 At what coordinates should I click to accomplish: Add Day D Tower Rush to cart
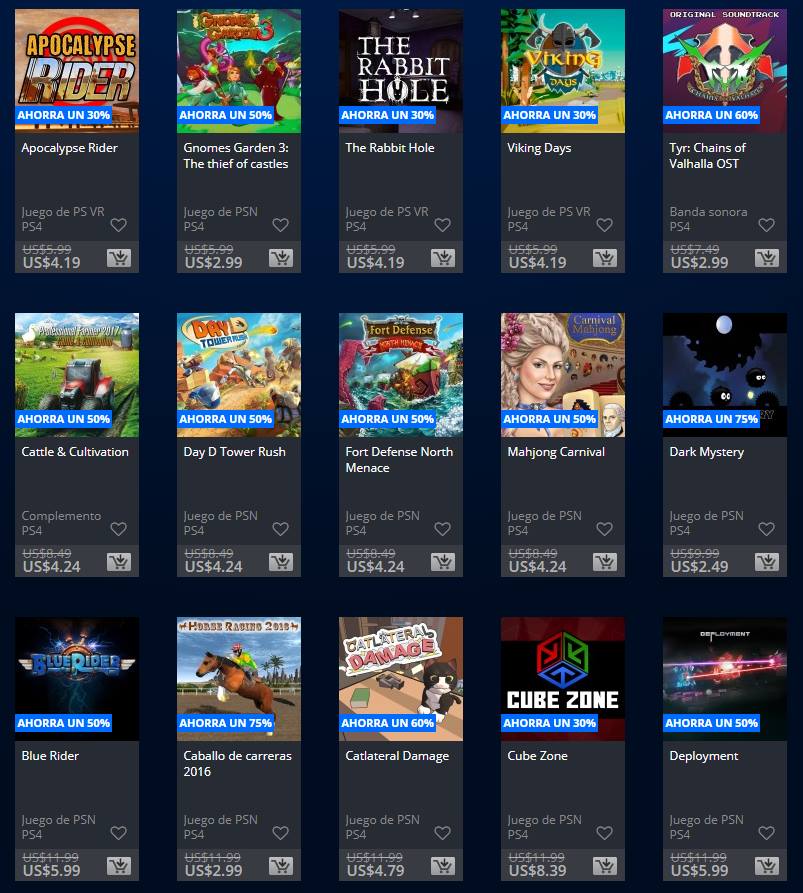point(281,563)
